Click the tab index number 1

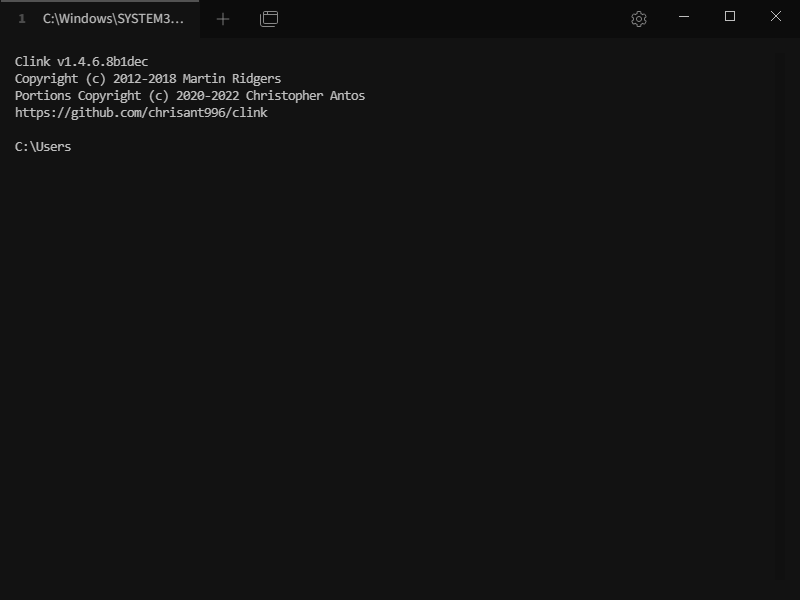(x=21, y=19)
